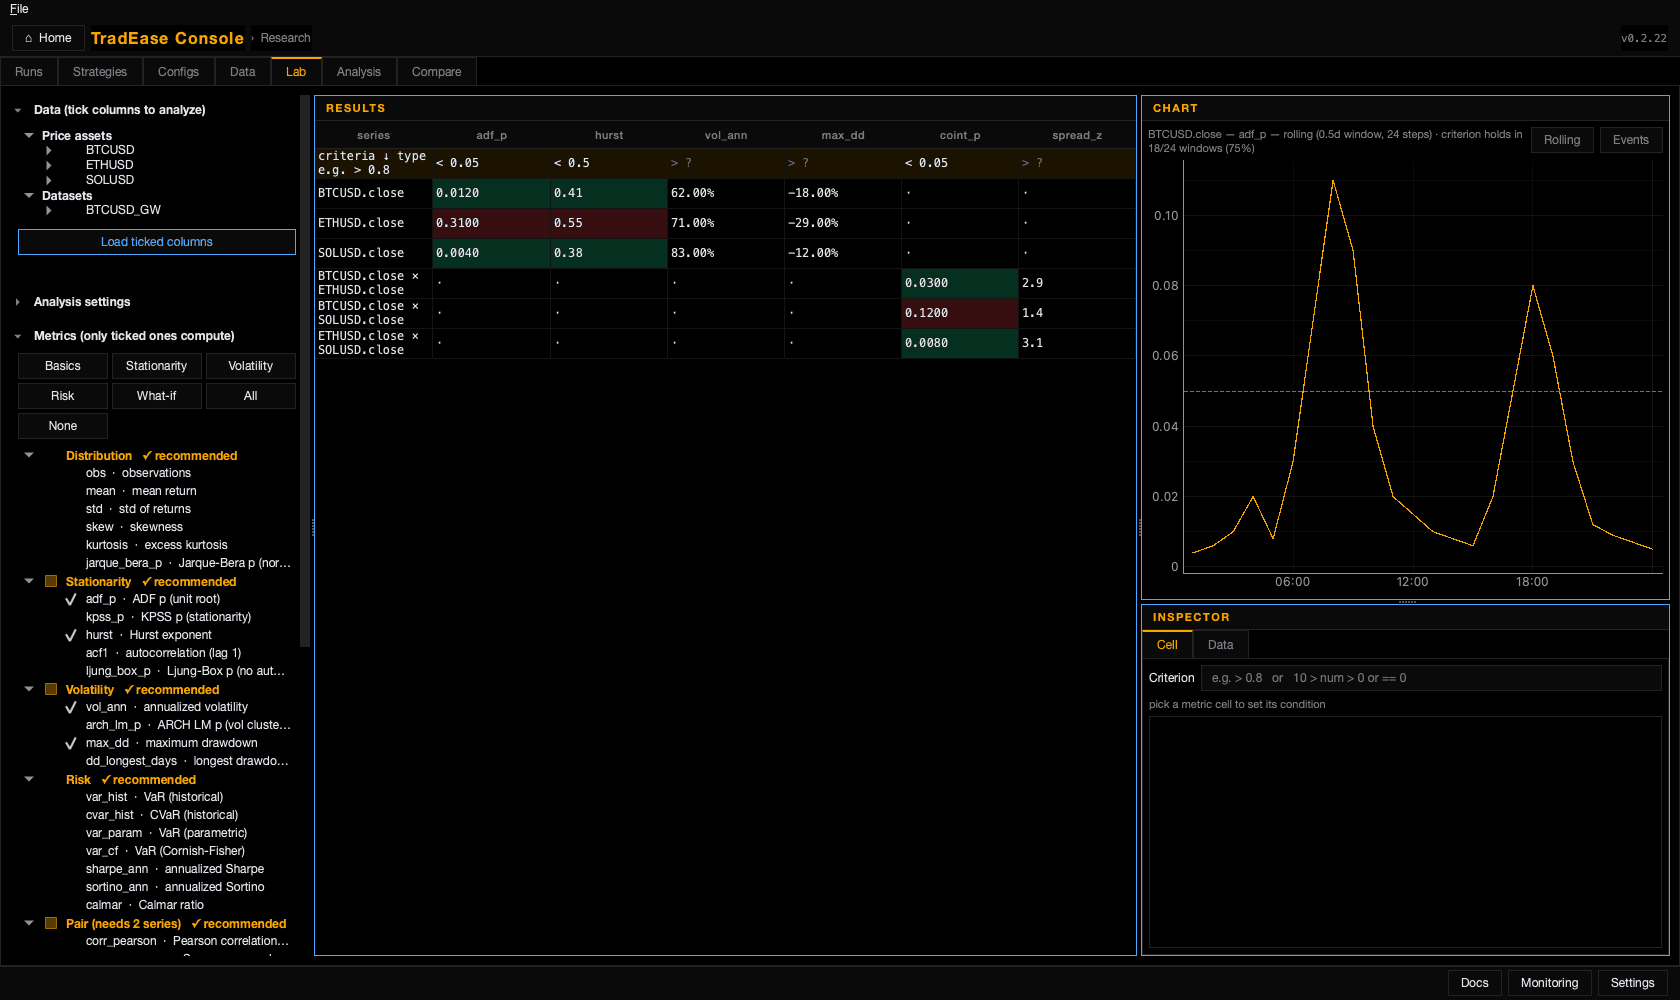Click the left panel vertical scrollbar

(305, 370)
